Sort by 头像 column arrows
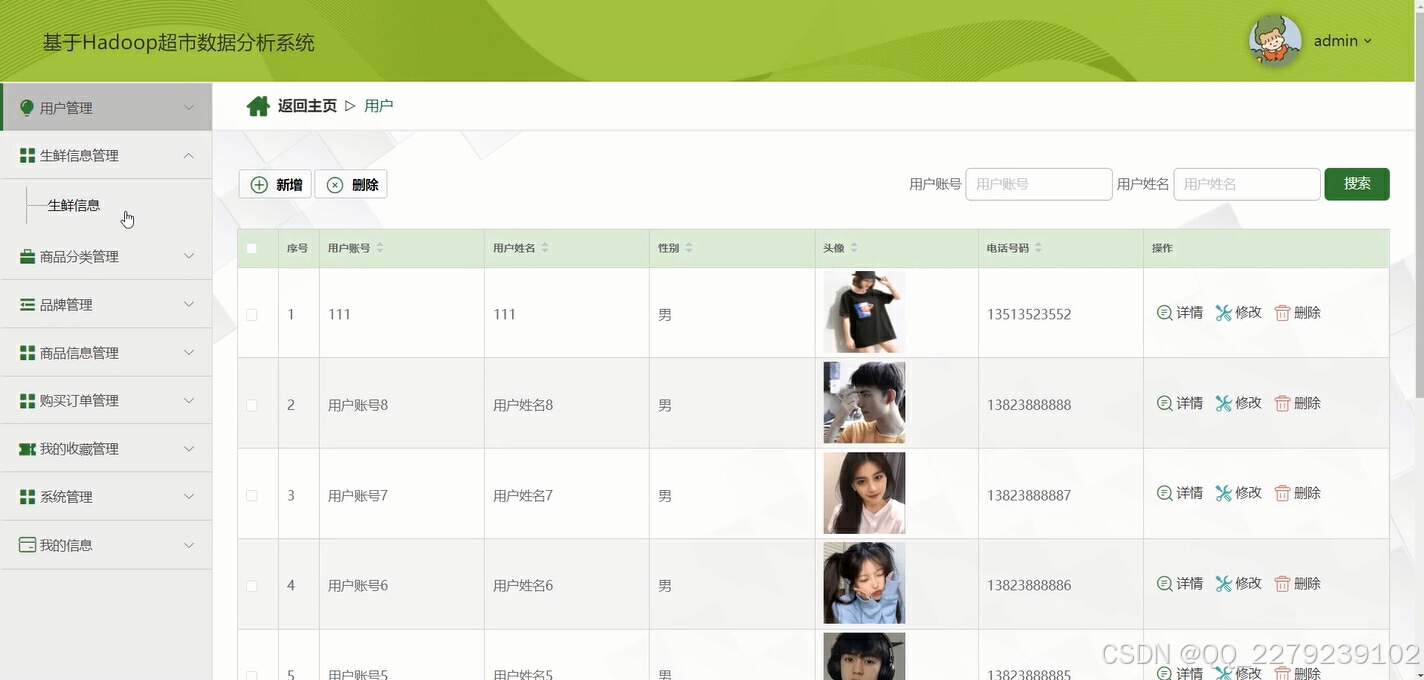This screenshot has width=1424, height=680. tap(854, 248)
